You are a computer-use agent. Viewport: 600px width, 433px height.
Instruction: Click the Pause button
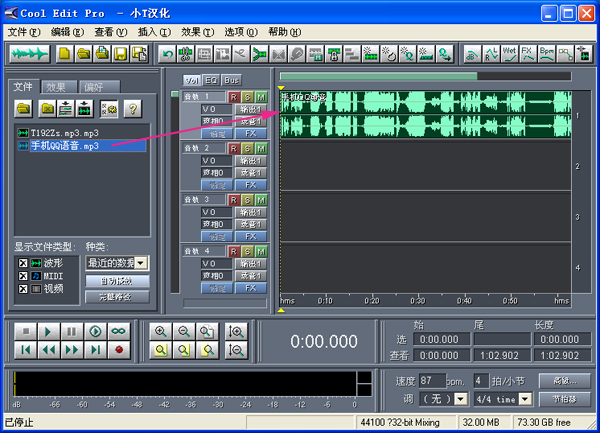click(x=72, y=331)
